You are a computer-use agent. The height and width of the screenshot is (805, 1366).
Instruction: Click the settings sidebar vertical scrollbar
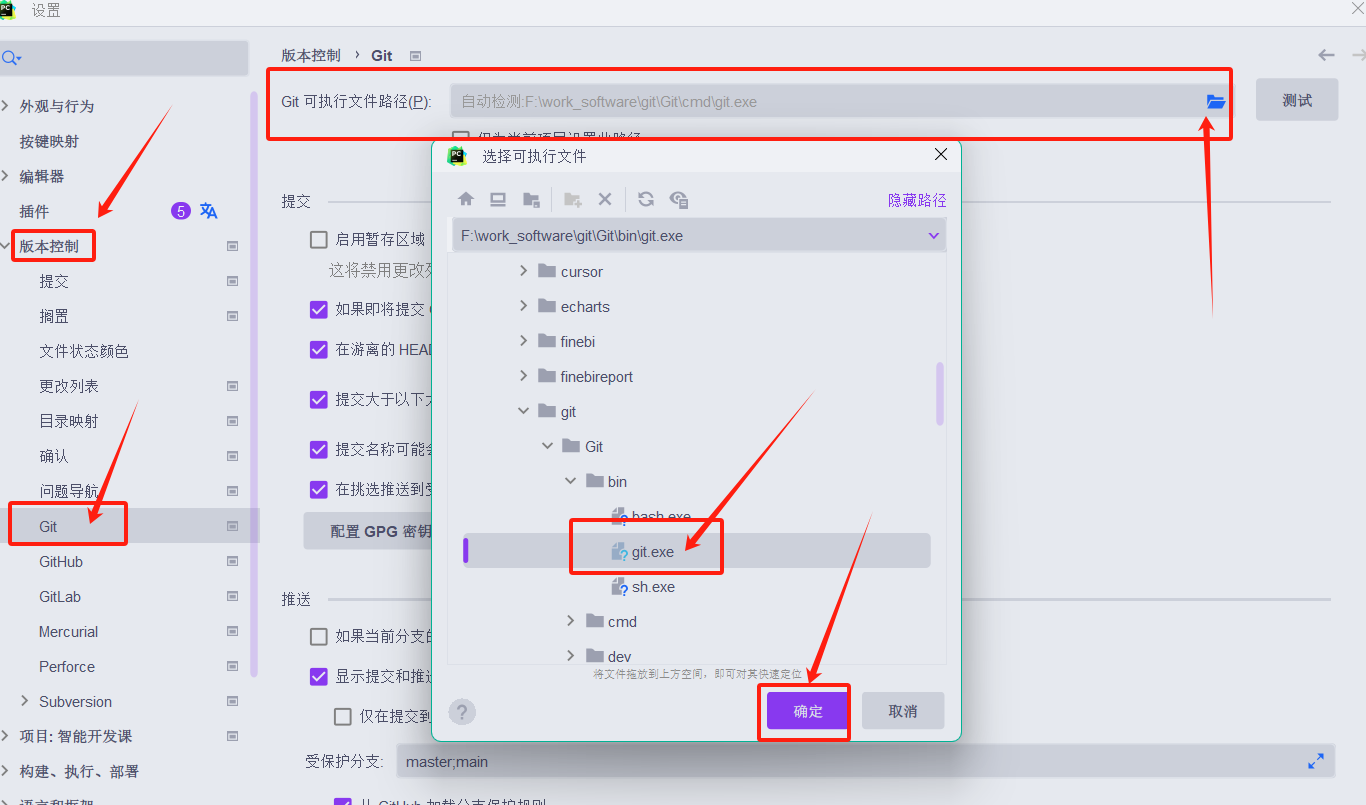[254, 384]
